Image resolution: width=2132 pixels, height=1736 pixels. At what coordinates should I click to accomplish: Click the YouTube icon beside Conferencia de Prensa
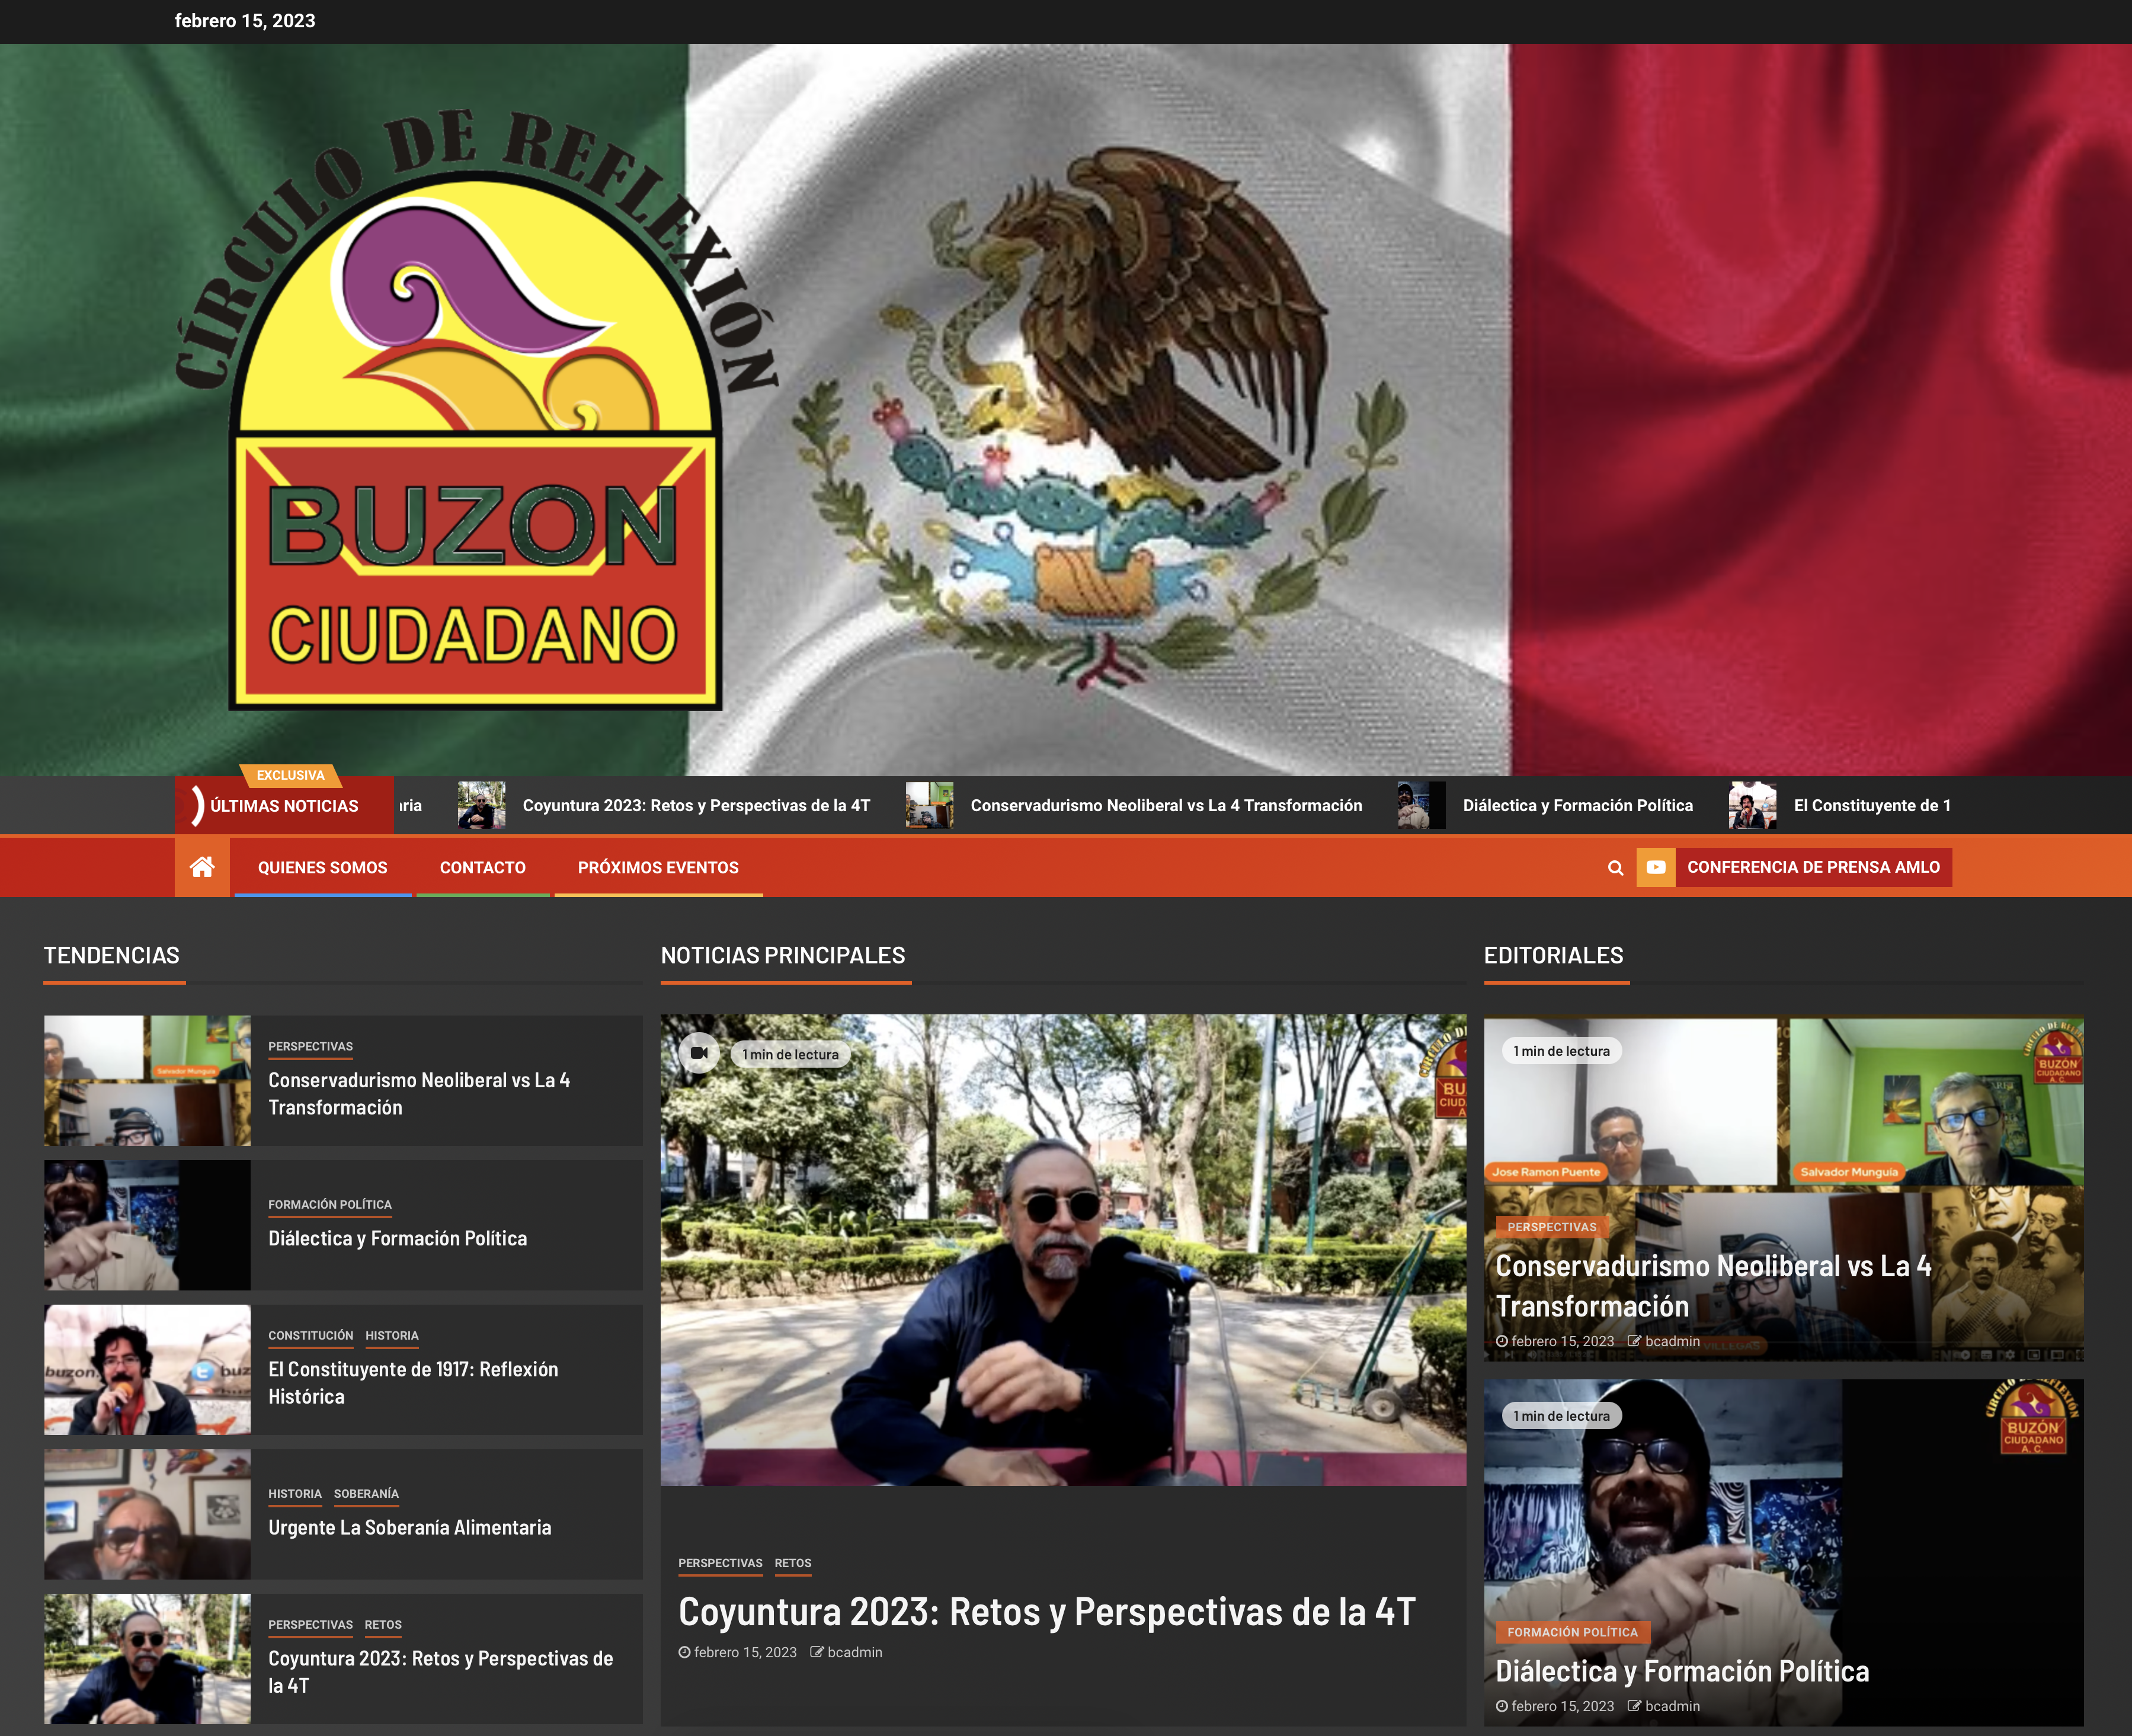(1655, 867)
